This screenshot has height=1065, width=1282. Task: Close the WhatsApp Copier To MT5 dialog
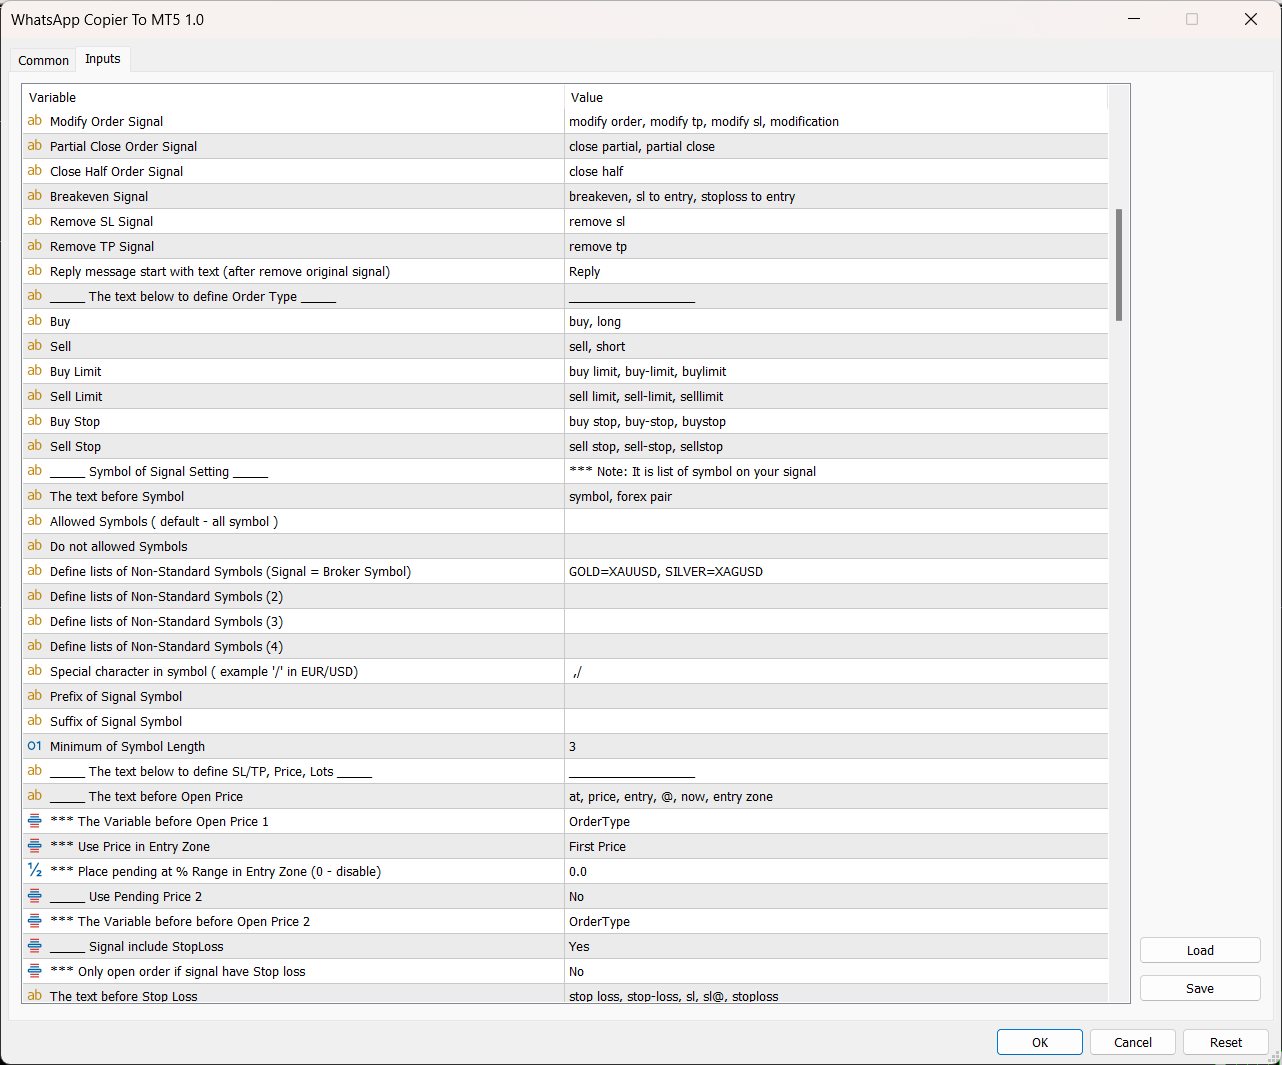1250,19
